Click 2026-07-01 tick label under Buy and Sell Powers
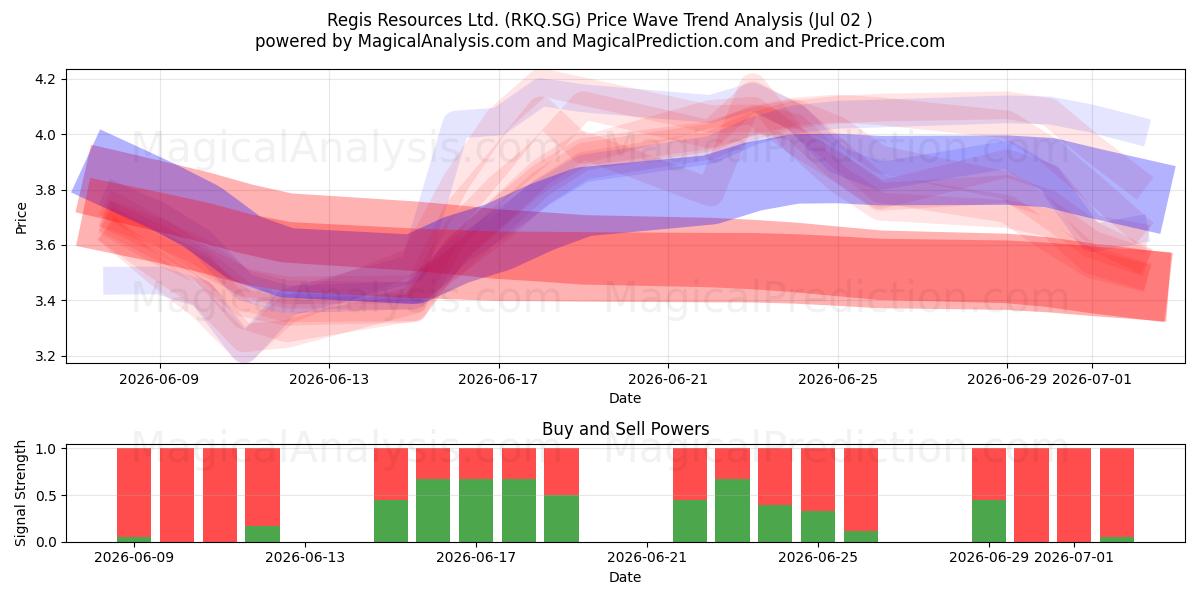This screenshot has width=1200, height=600. [x=1074, y=558]
